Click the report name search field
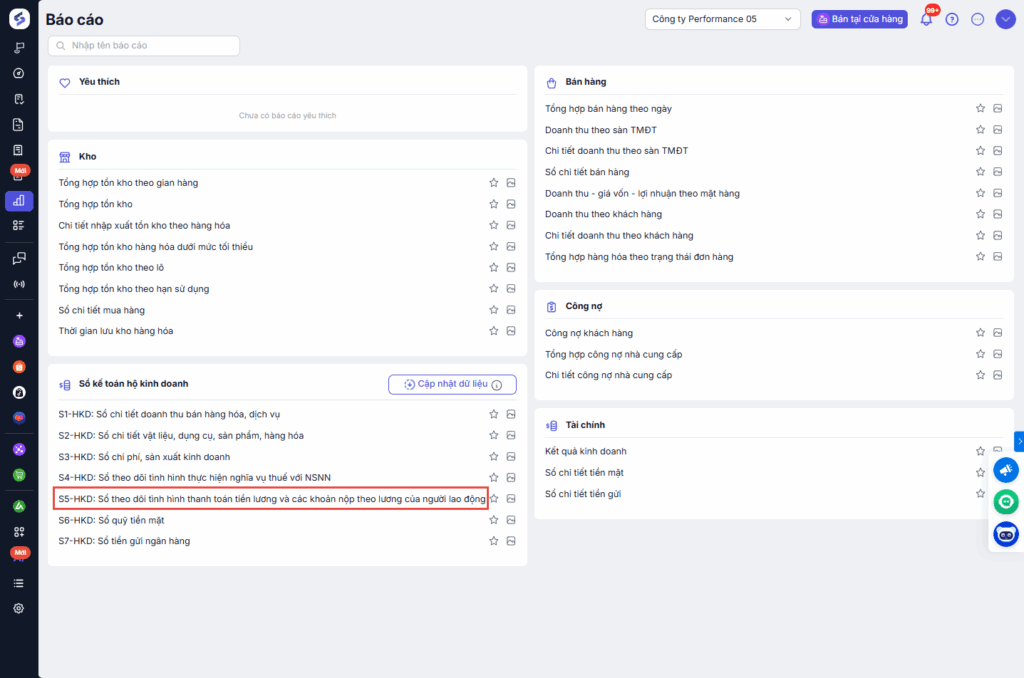 pyautogui.click(x=145, y=46)
